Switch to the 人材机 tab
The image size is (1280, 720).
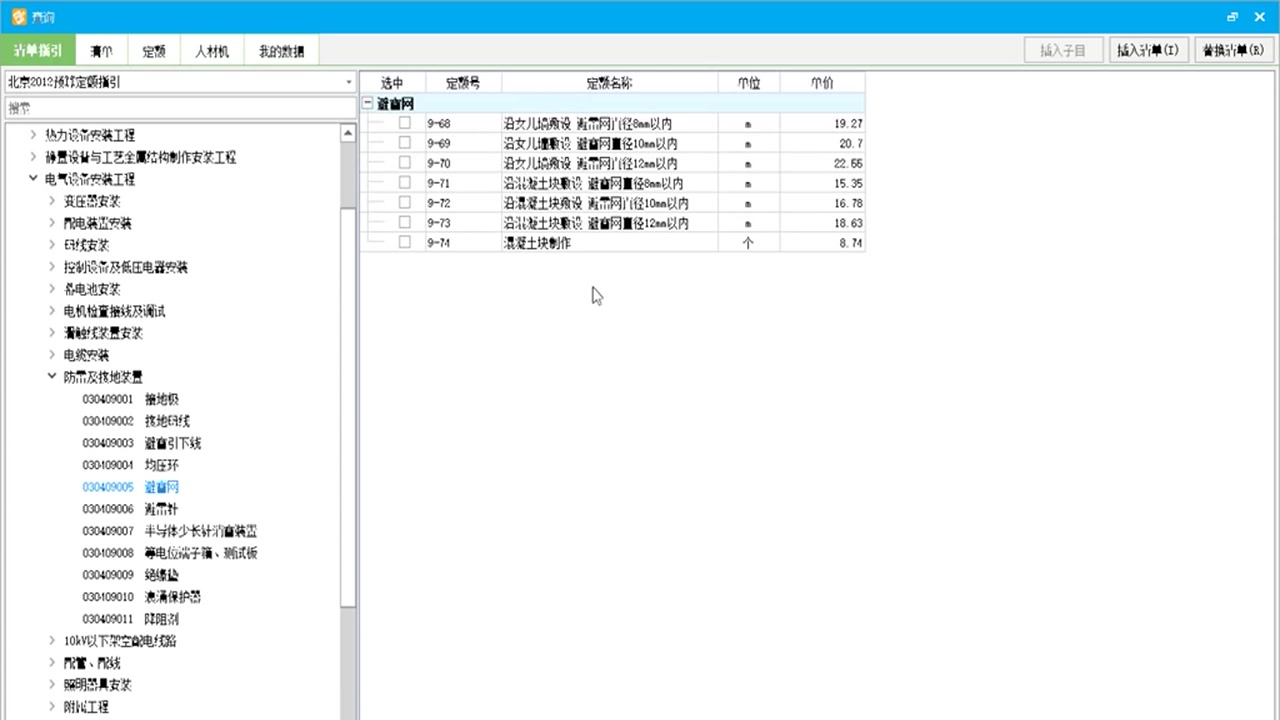pyautogui.click(x=212, y=51)
